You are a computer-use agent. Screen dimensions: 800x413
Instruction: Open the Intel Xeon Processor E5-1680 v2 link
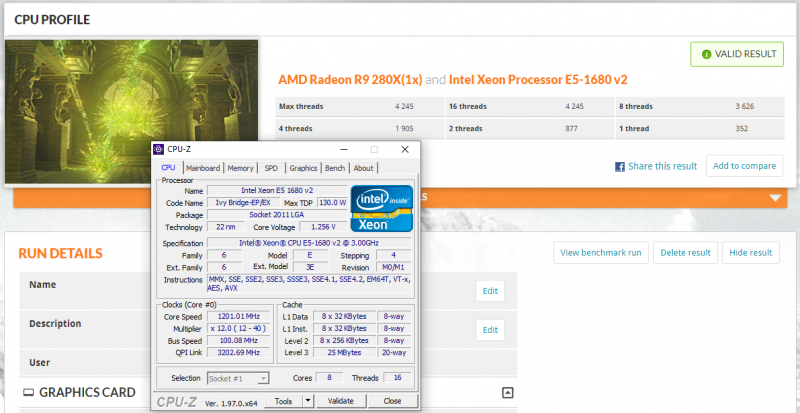538,79
